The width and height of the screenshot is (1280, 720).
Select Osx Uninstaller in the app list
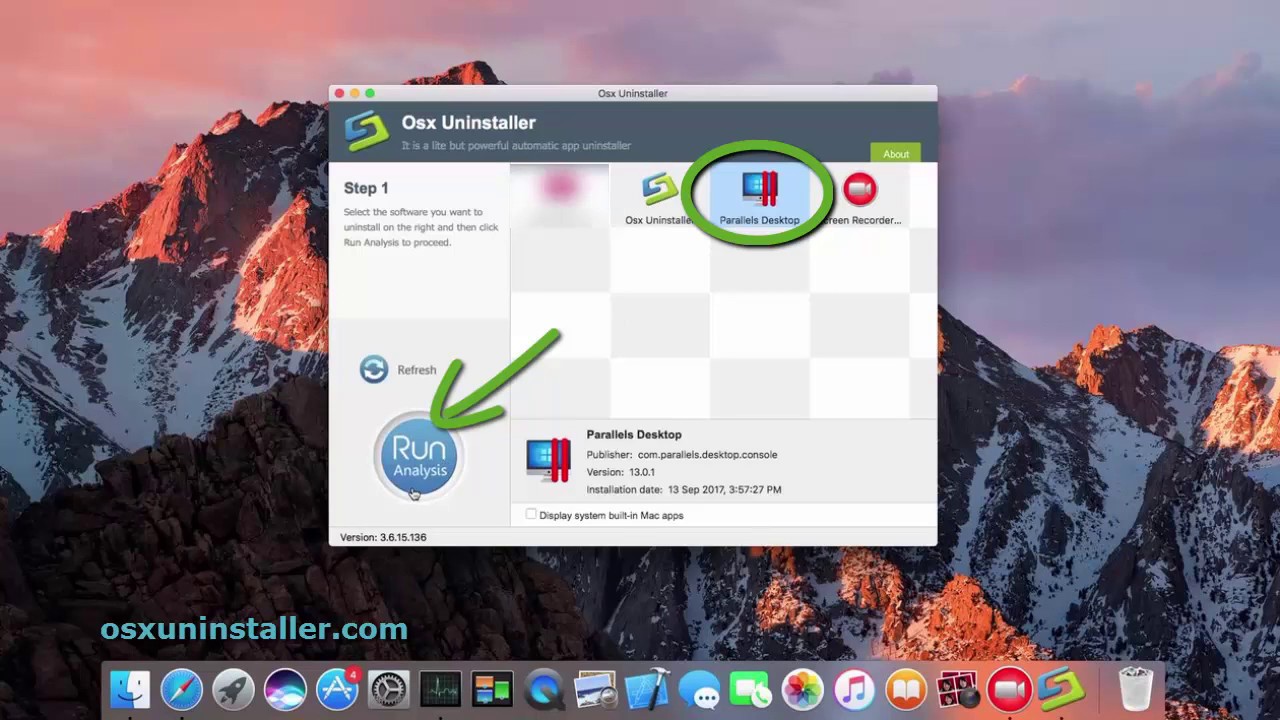(x=659, y=196)
